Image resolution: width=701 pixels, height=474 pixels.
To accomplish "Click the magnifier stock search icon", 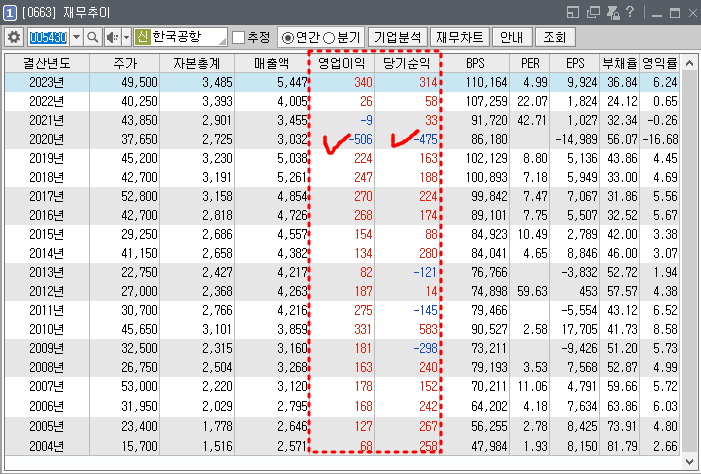I will [93, 37].
